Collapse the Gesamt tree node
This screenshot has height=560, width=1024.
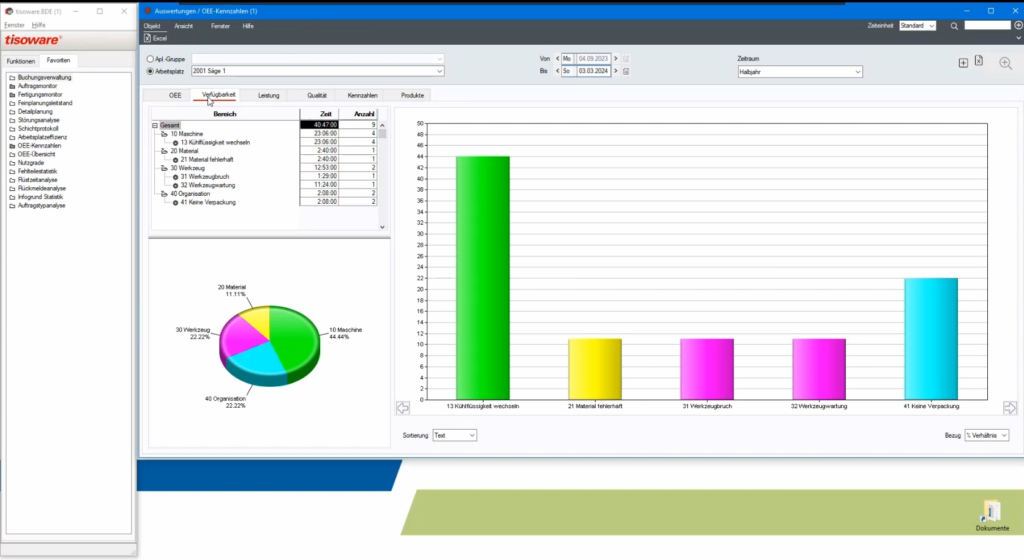click(x=155, y=125)
